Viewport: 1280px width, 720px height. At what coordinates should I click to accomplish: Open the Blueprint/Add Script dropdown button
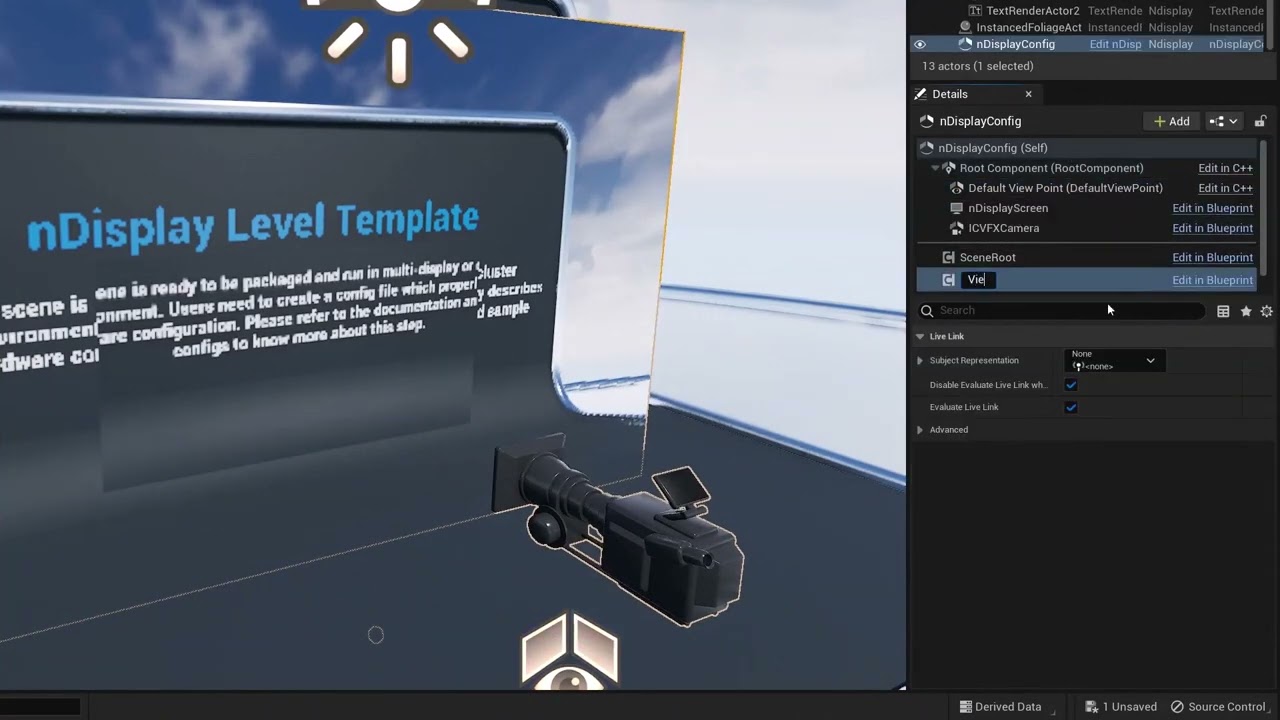coord(1224,121)
